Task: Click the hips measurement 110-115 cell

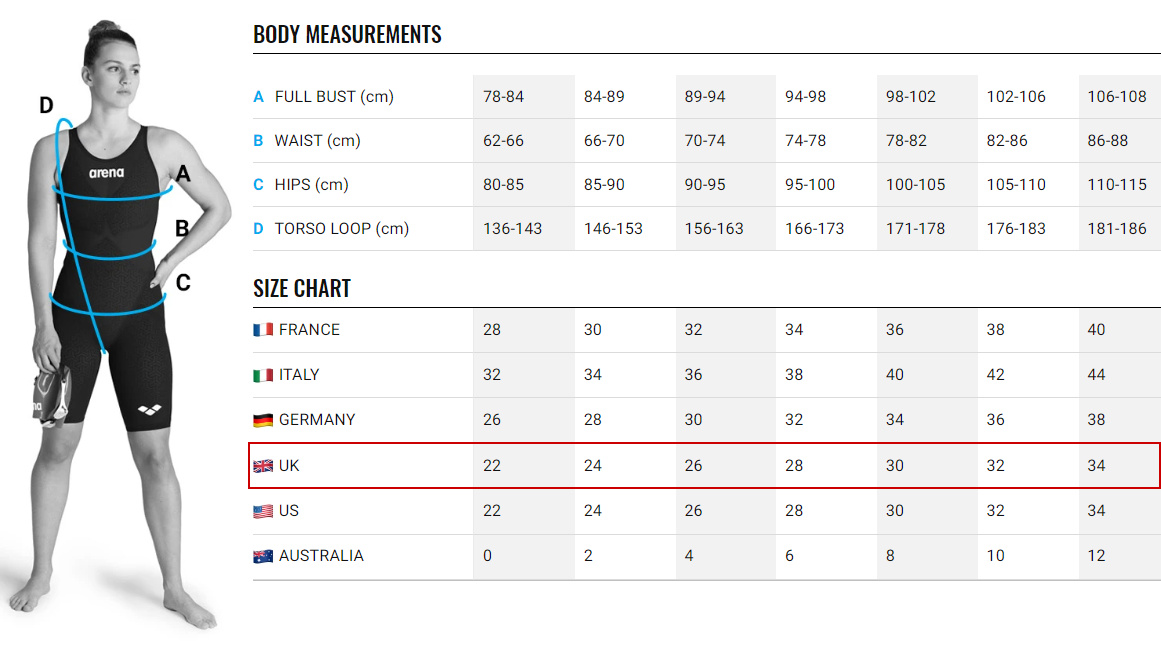Action: point(1117,185)
